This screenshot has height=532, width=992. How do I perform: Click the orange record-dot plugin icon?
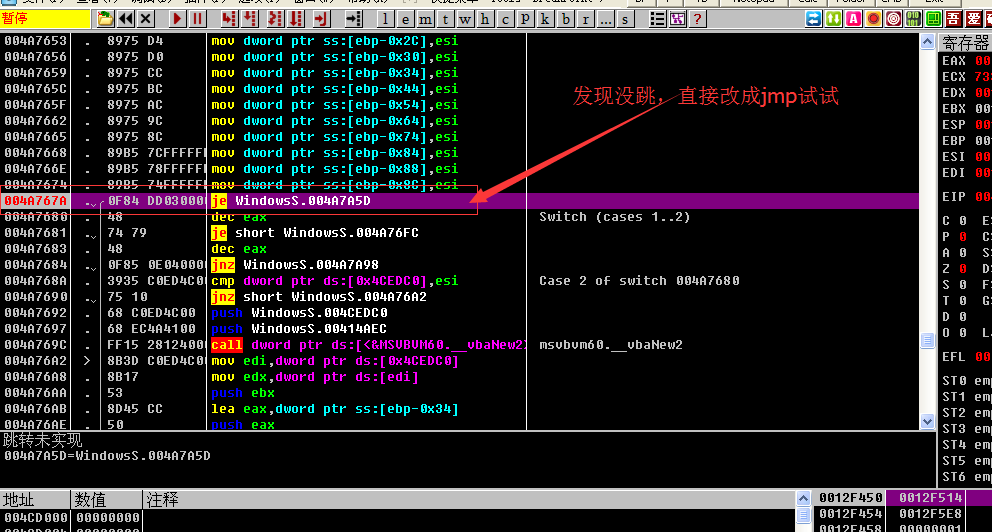pos(873,19)
